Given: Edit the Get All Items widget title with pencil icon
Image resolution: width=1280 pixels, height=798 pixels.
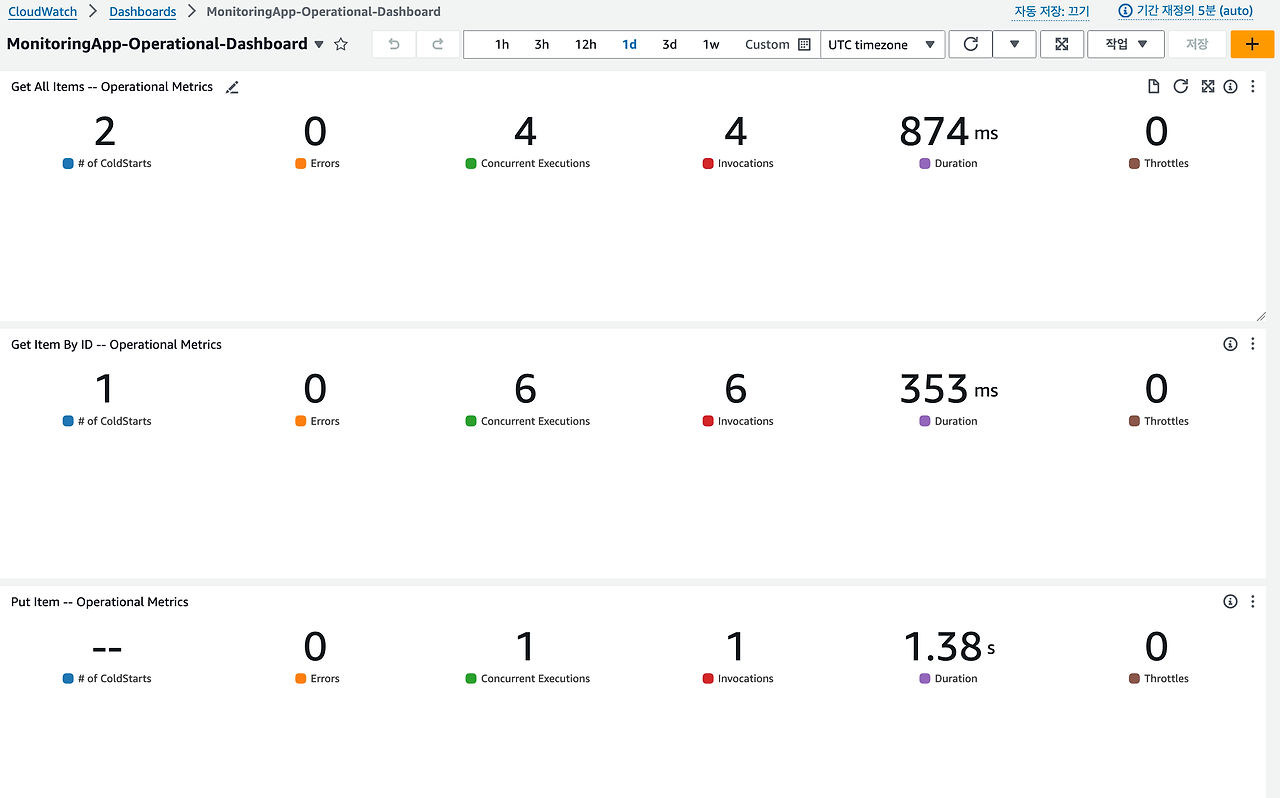Looking at the screenshot, I should [231, 87].
